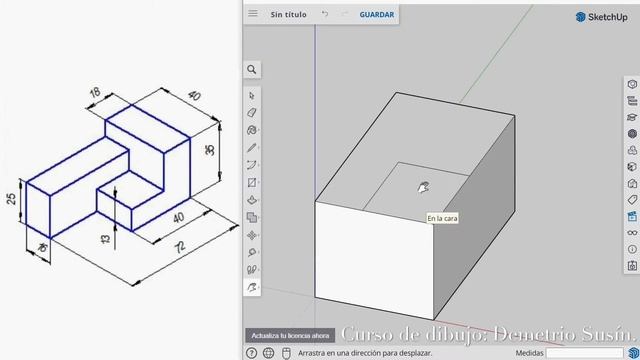Click the Medidas measurements input field

point(584,353)
